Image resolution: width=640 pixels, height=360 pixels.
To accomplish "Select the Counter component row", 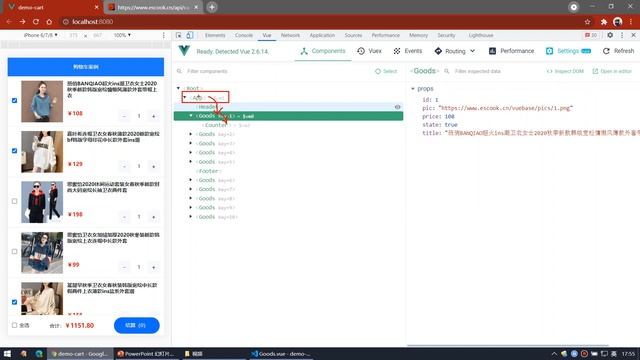I will [288, 125].
